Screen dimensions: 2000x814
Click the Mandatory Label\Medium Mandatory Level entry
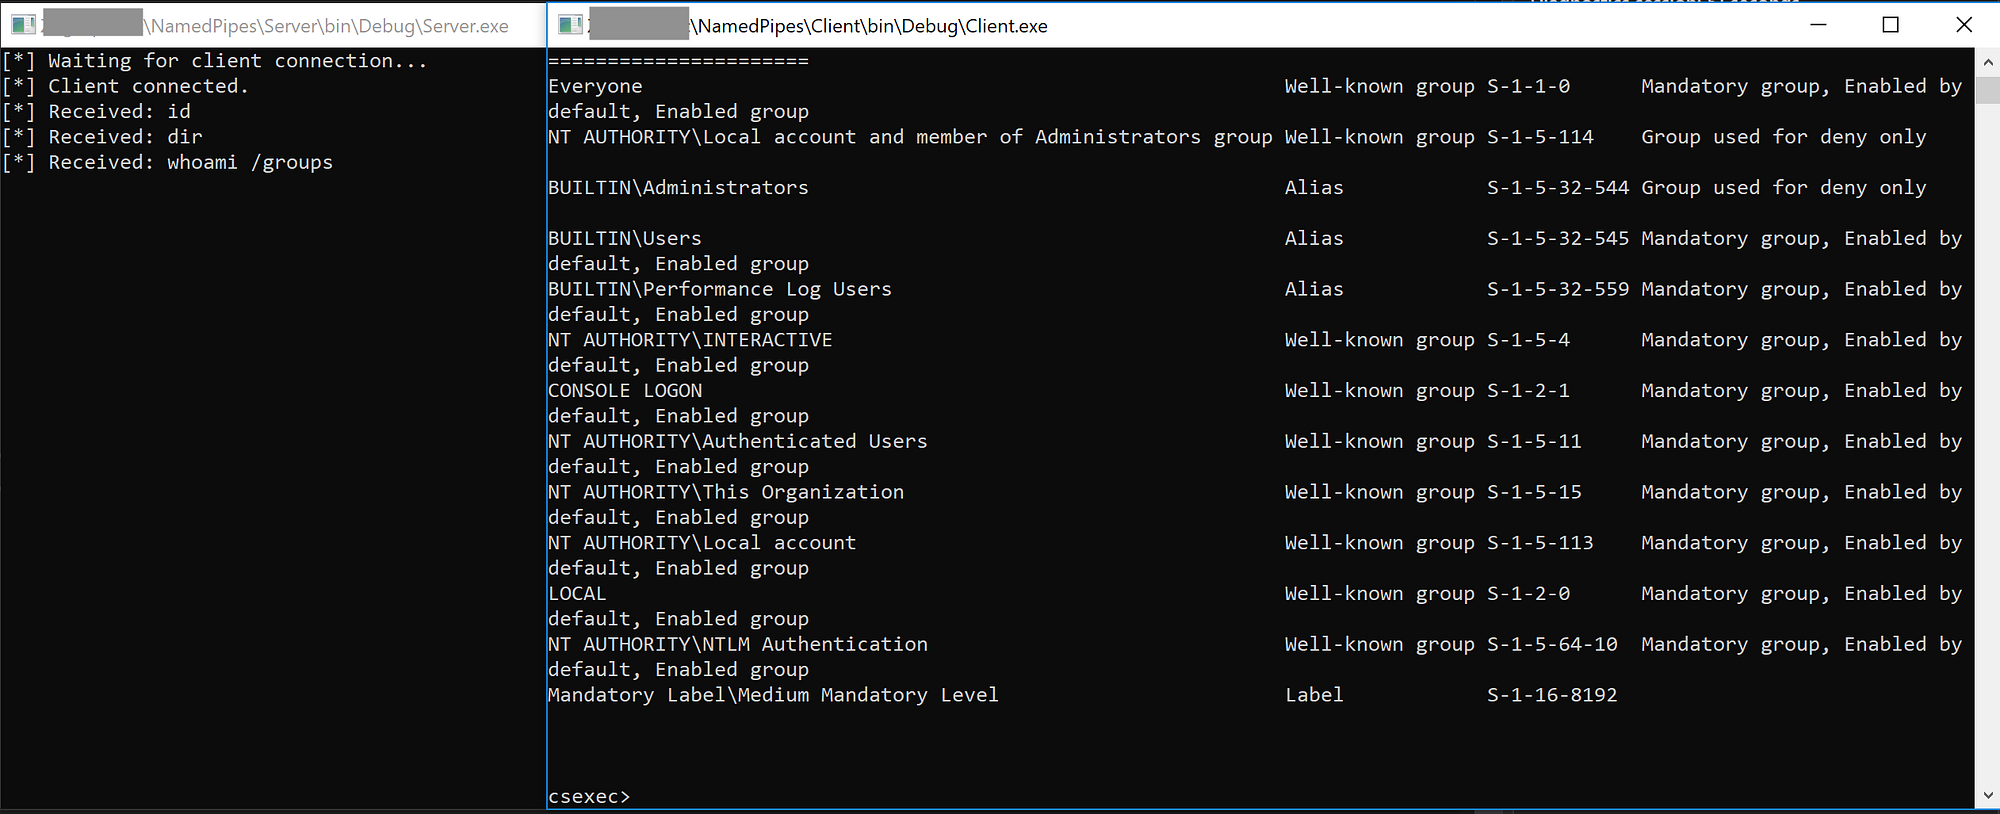tap(773, 695)
